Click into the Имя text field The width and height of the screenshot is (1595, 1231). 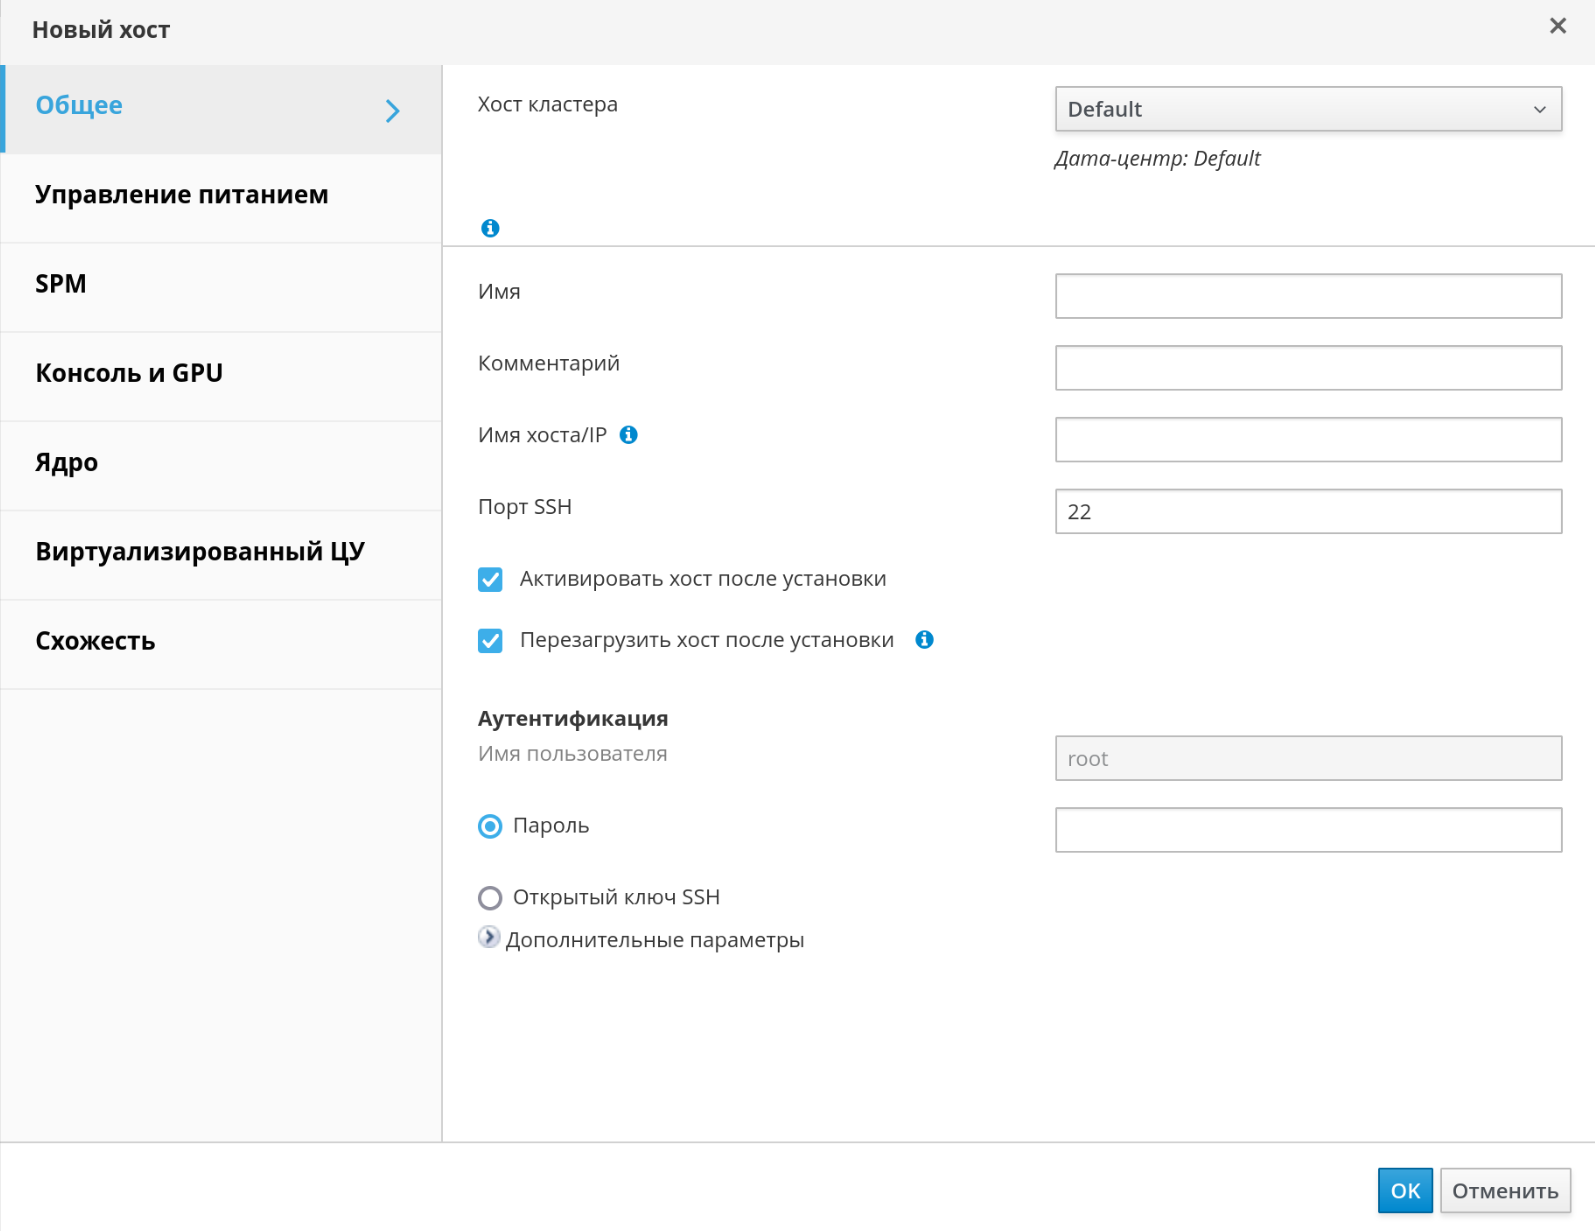point(1307,296)
